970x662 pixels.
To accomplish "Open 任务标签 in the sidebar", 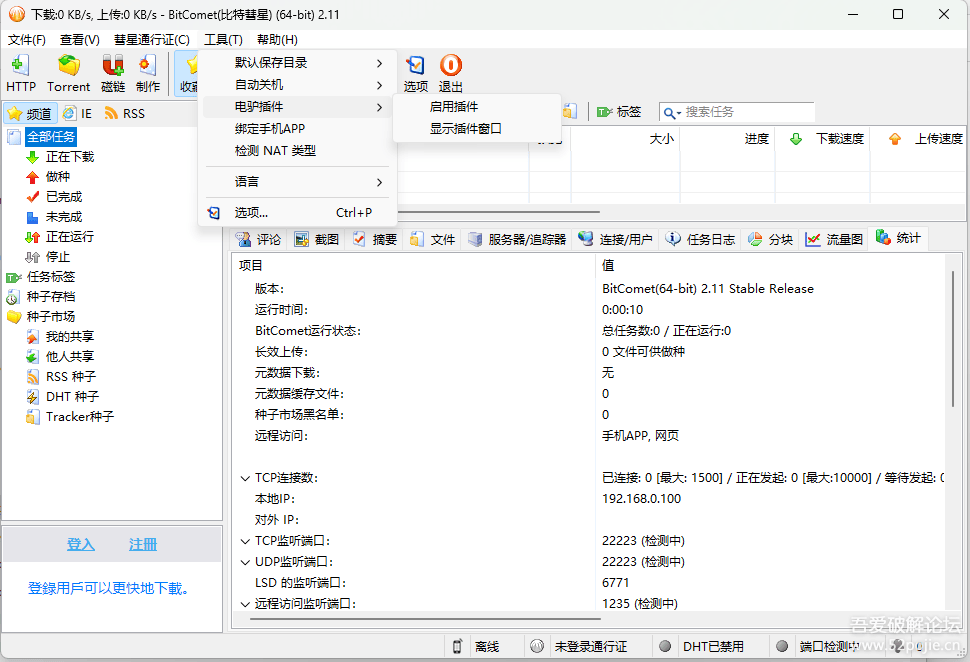I will tap(41, 277).
